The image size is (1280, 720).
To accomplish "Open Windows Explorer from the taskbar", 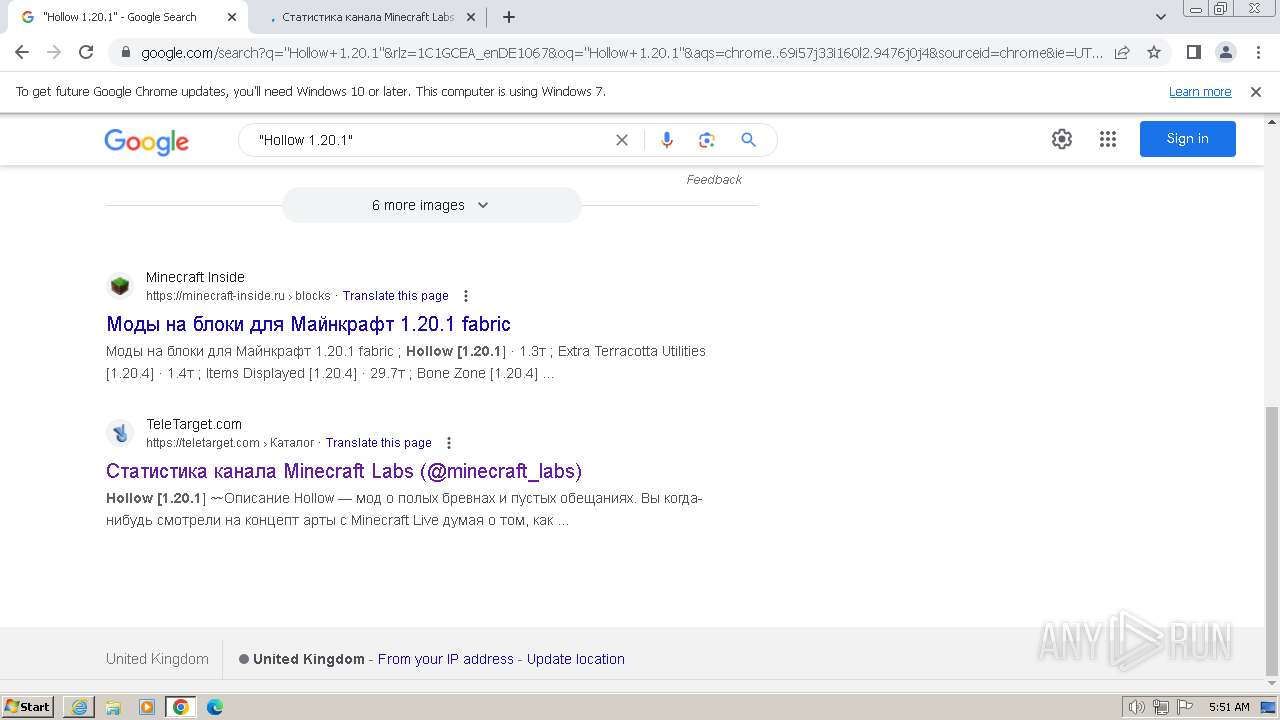I will pos(113,707).
